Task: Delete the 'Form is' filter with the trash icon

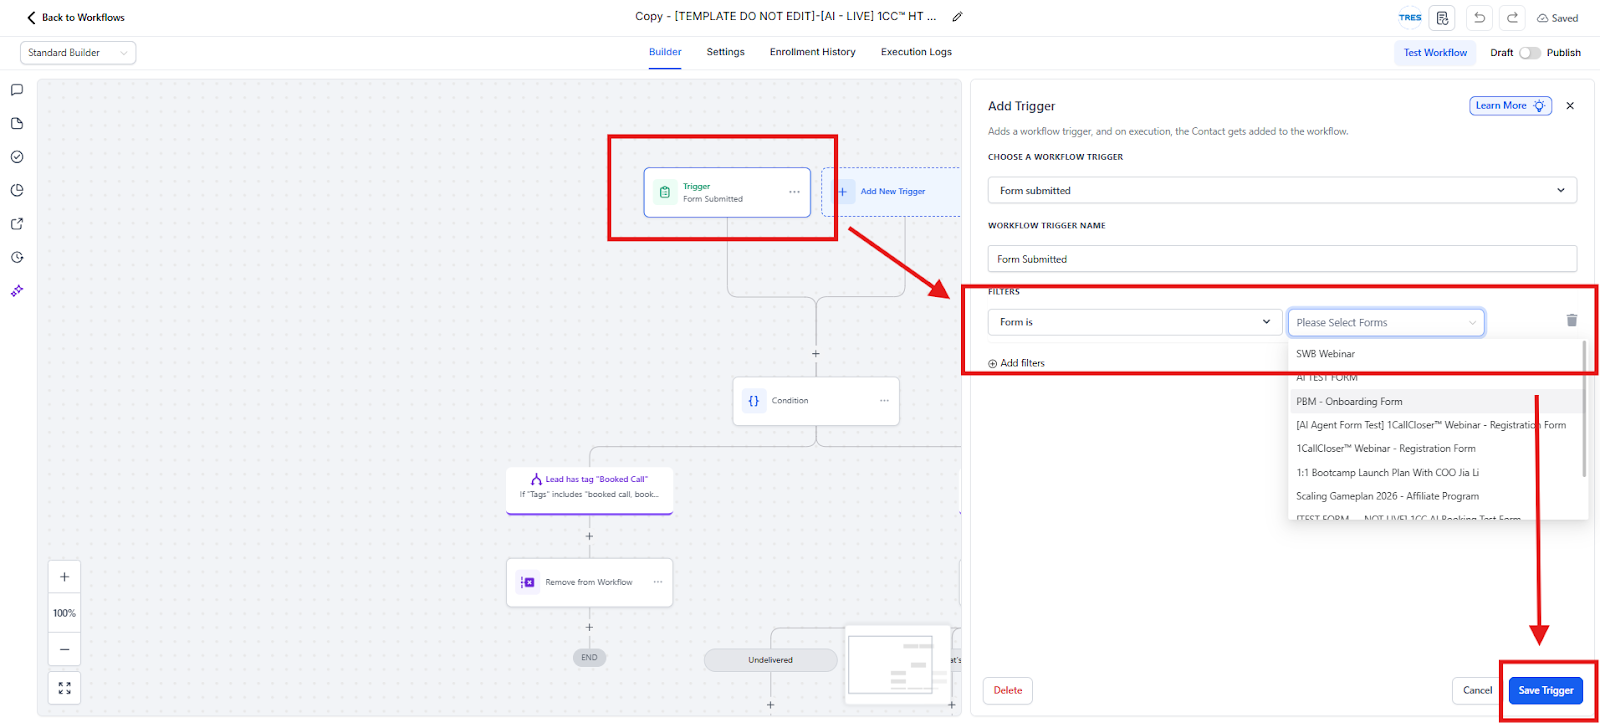Action: point(1571,320)
